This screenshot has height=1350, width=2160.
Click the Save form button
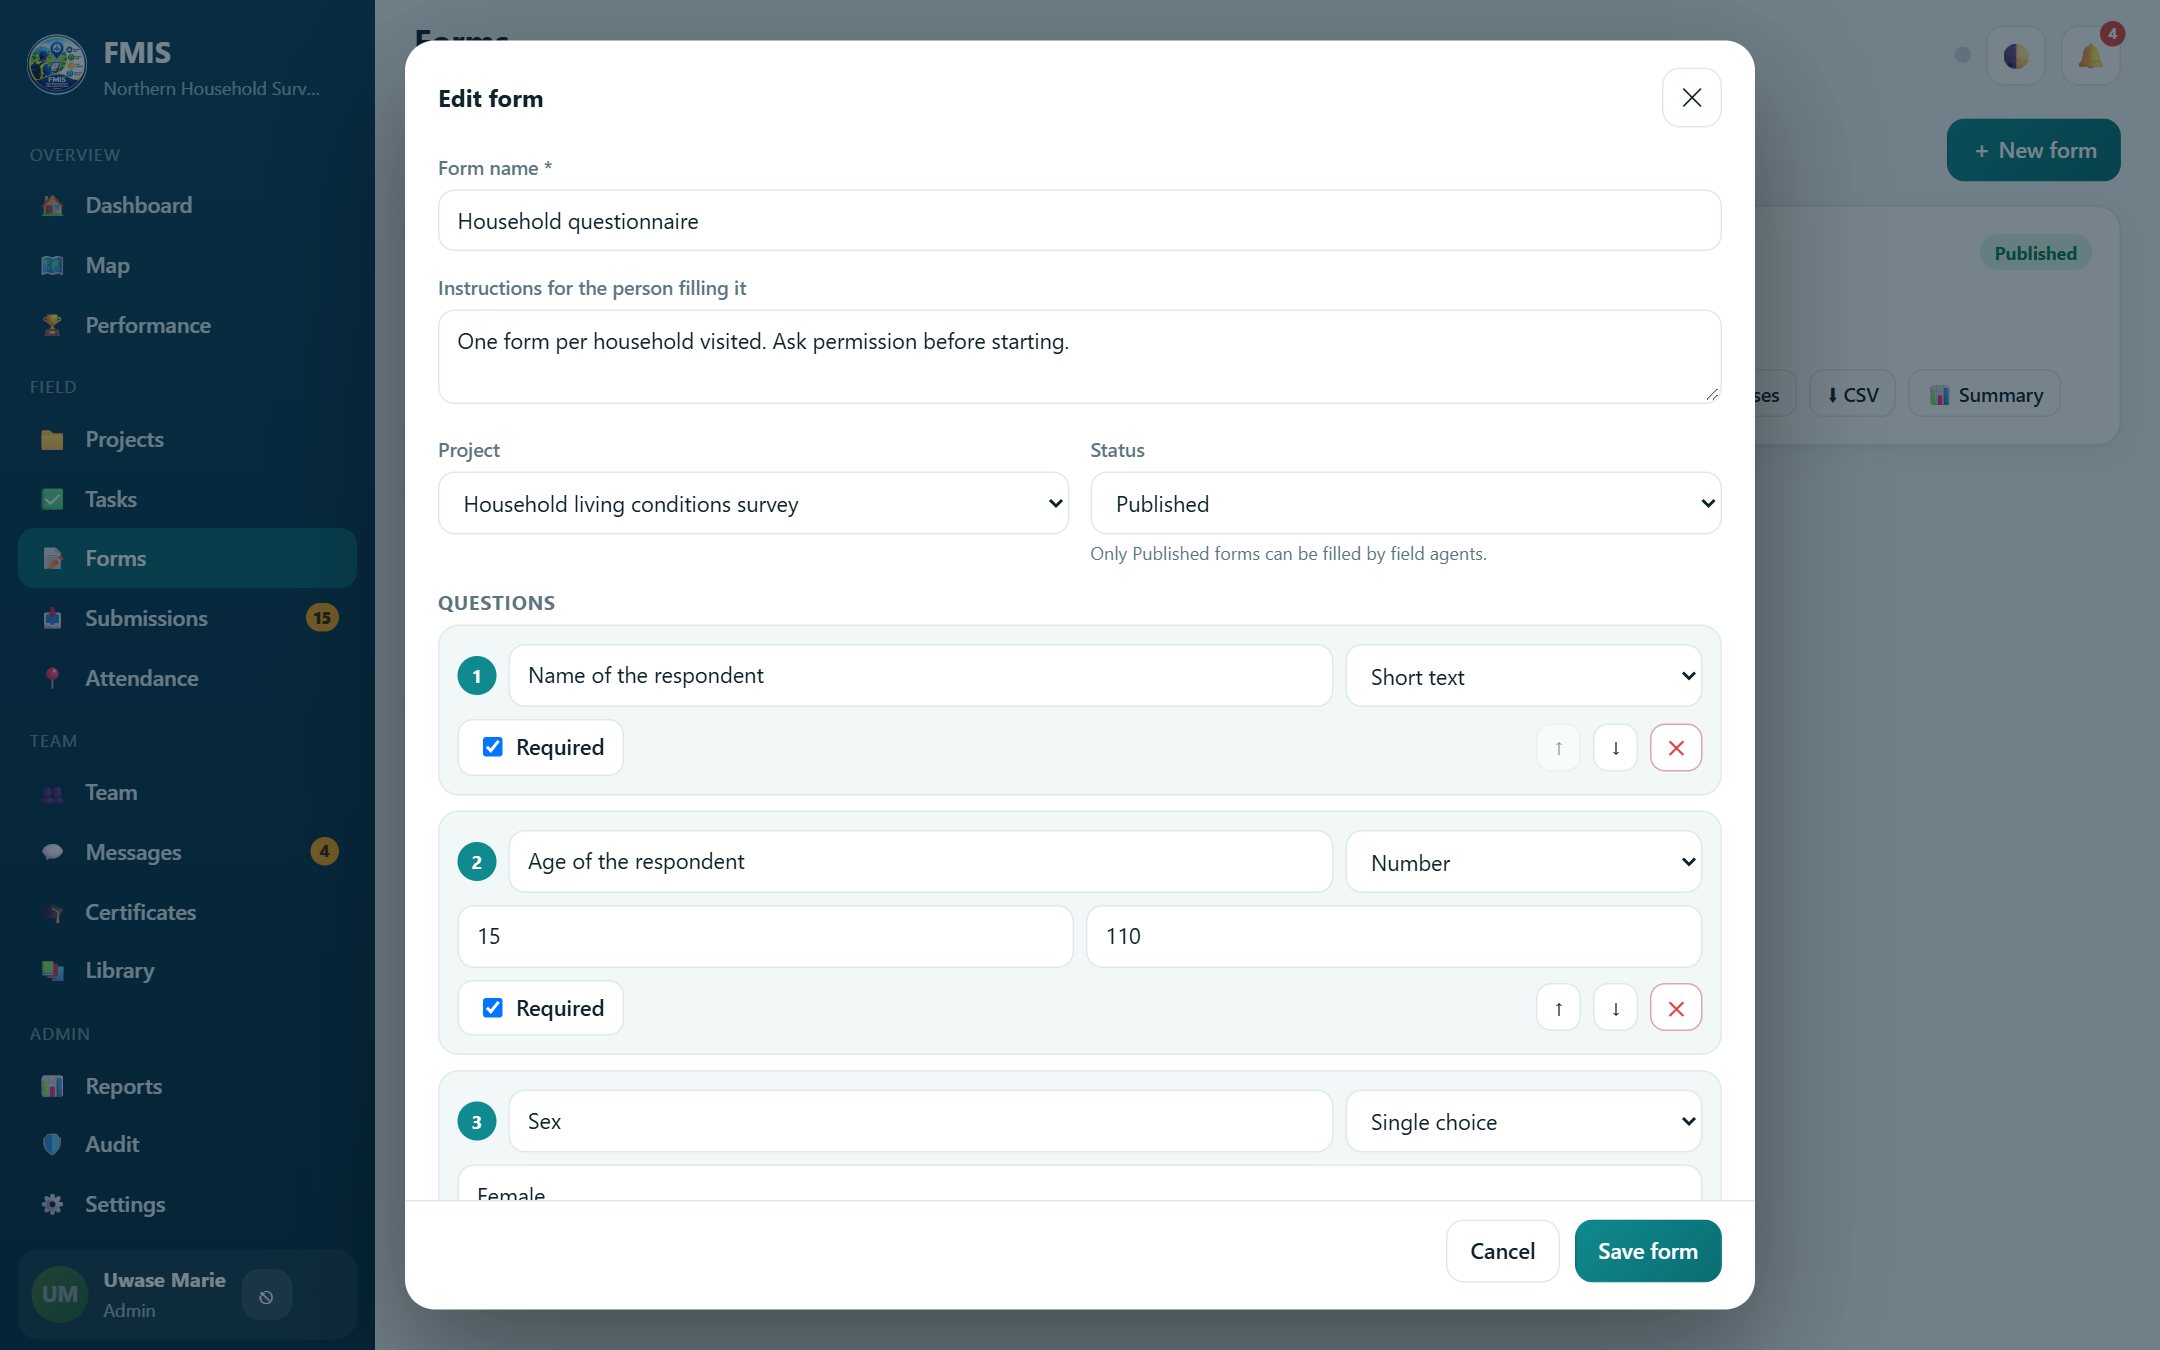1647,1251
